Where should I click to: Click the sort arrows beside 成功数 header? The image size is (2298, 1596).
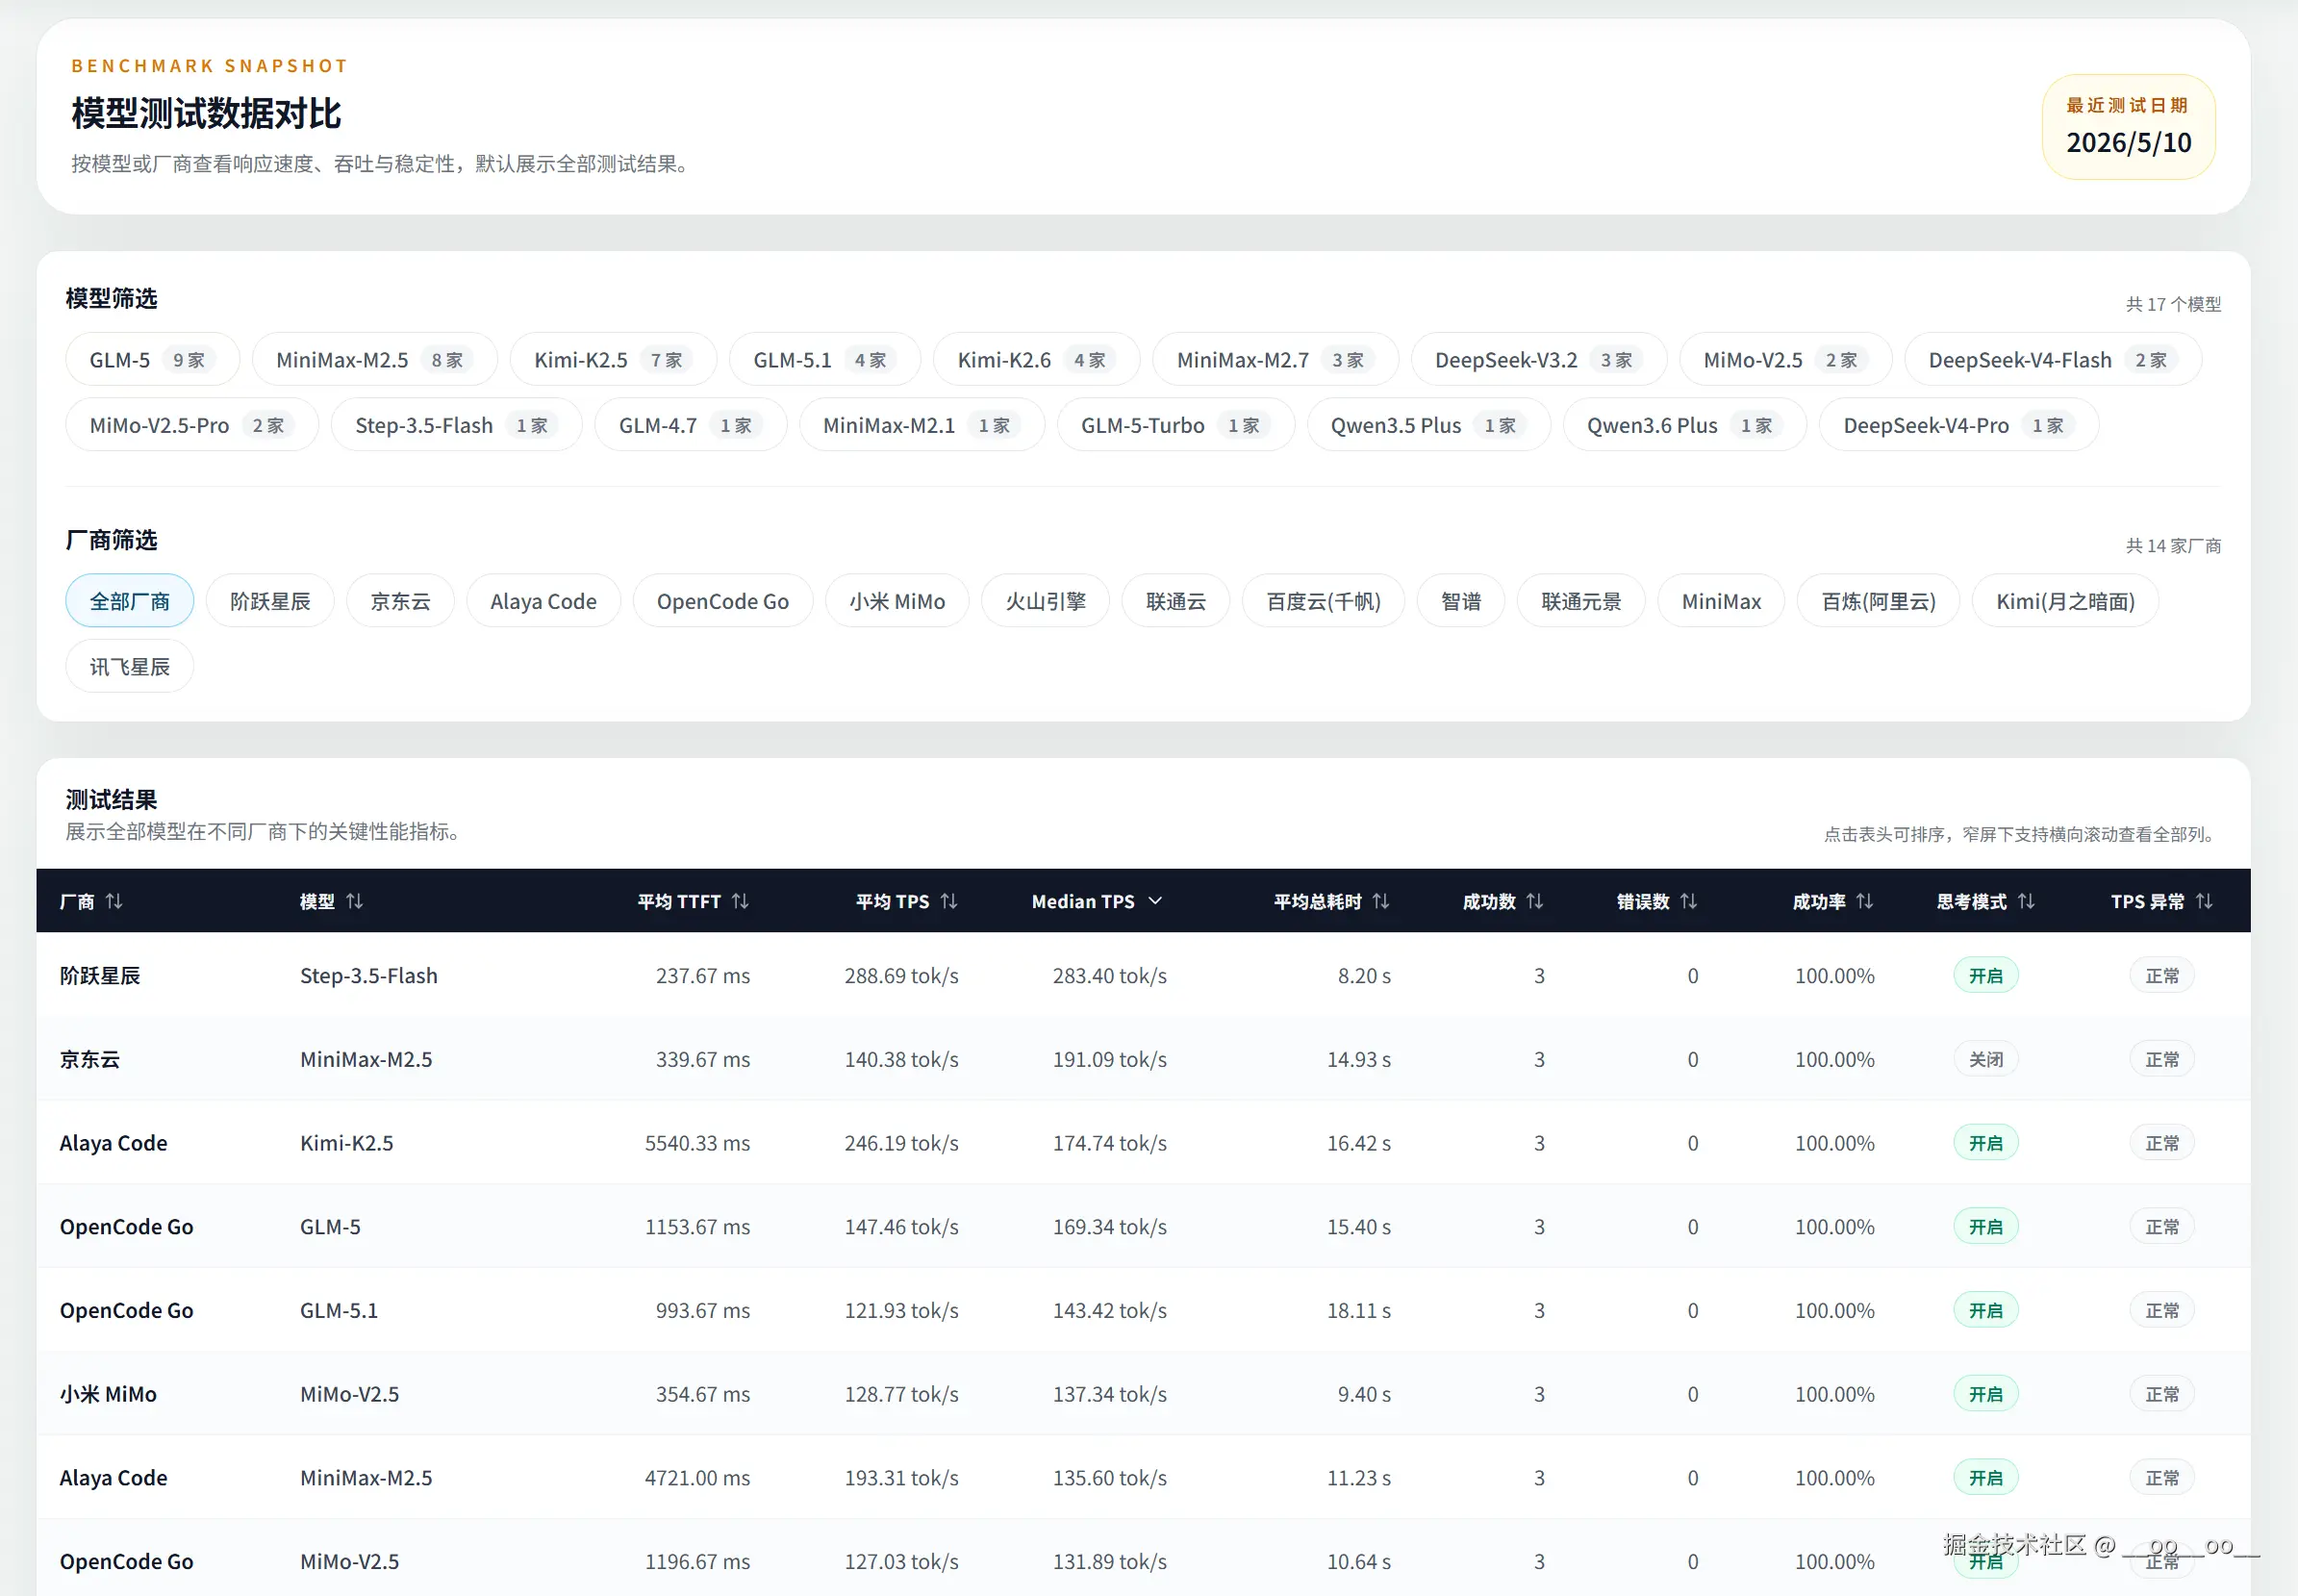click(x=1535, y=901)
